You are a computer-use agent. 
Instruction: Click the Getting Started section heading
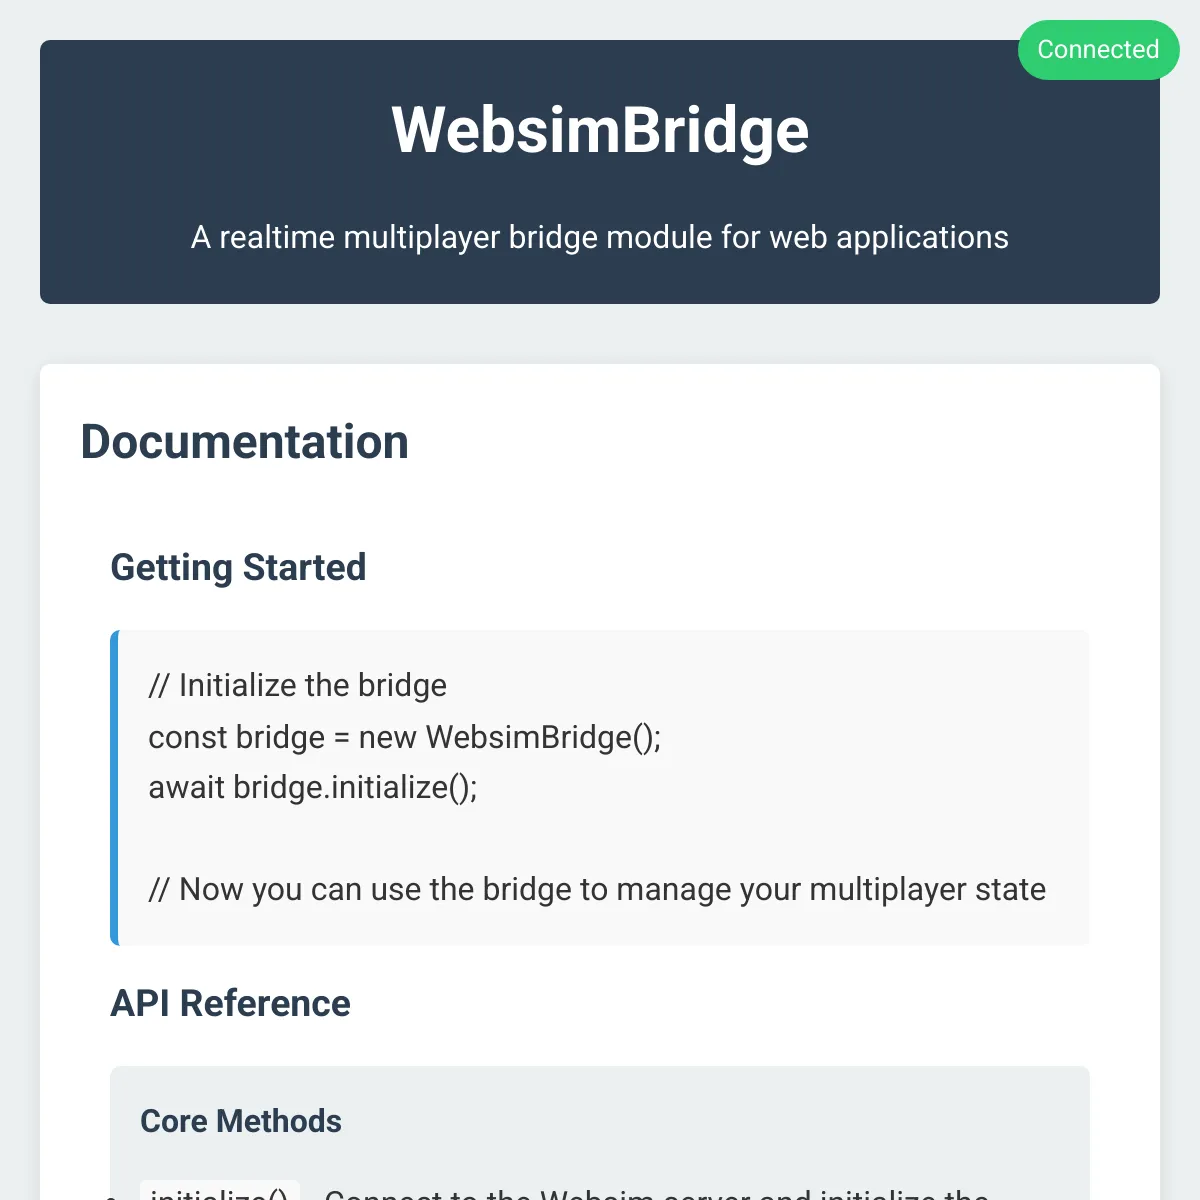(x=238, y=567)
